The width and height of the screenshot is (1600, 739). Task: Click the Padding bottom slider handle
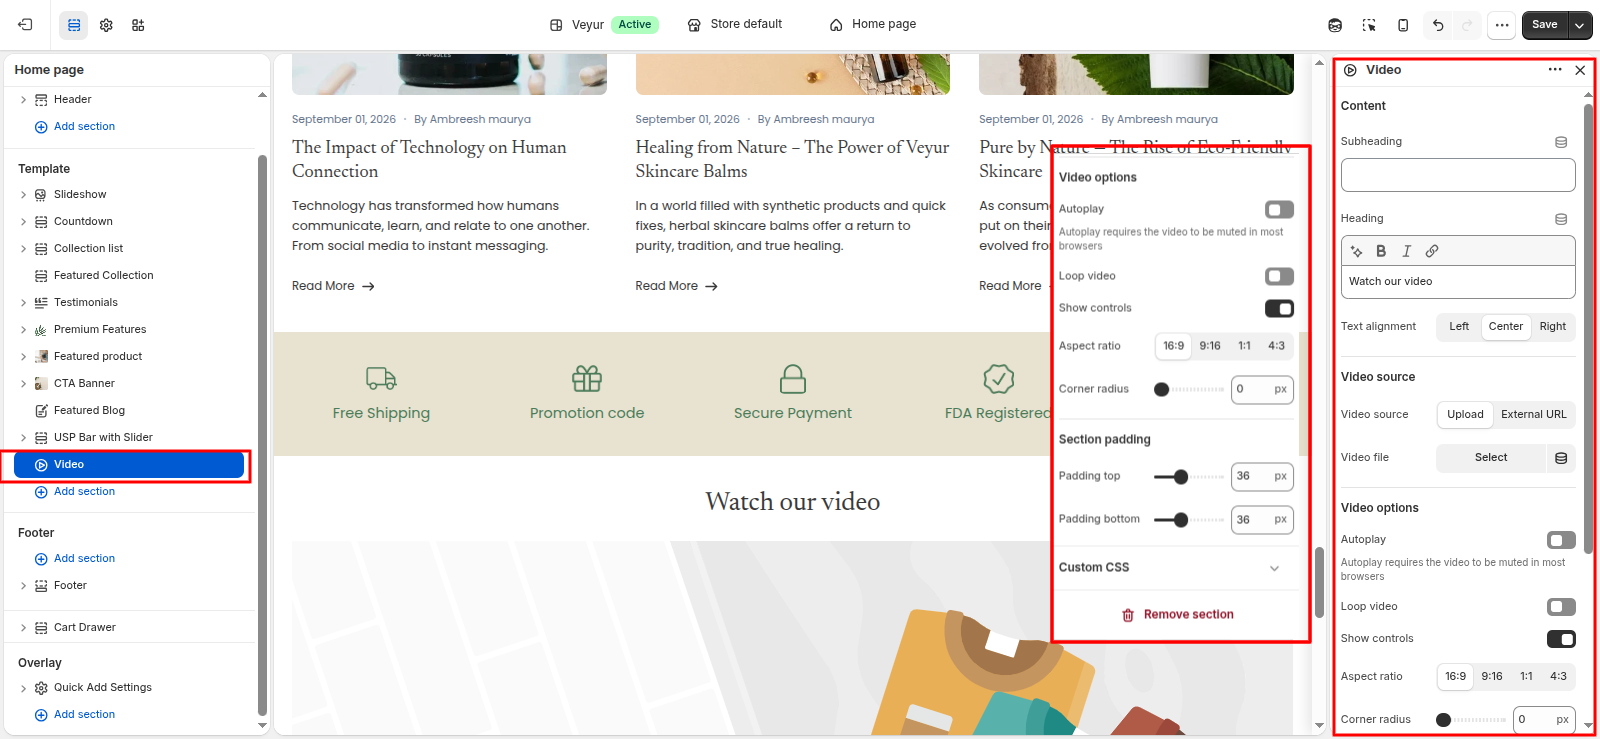(x=1181, y=520)
